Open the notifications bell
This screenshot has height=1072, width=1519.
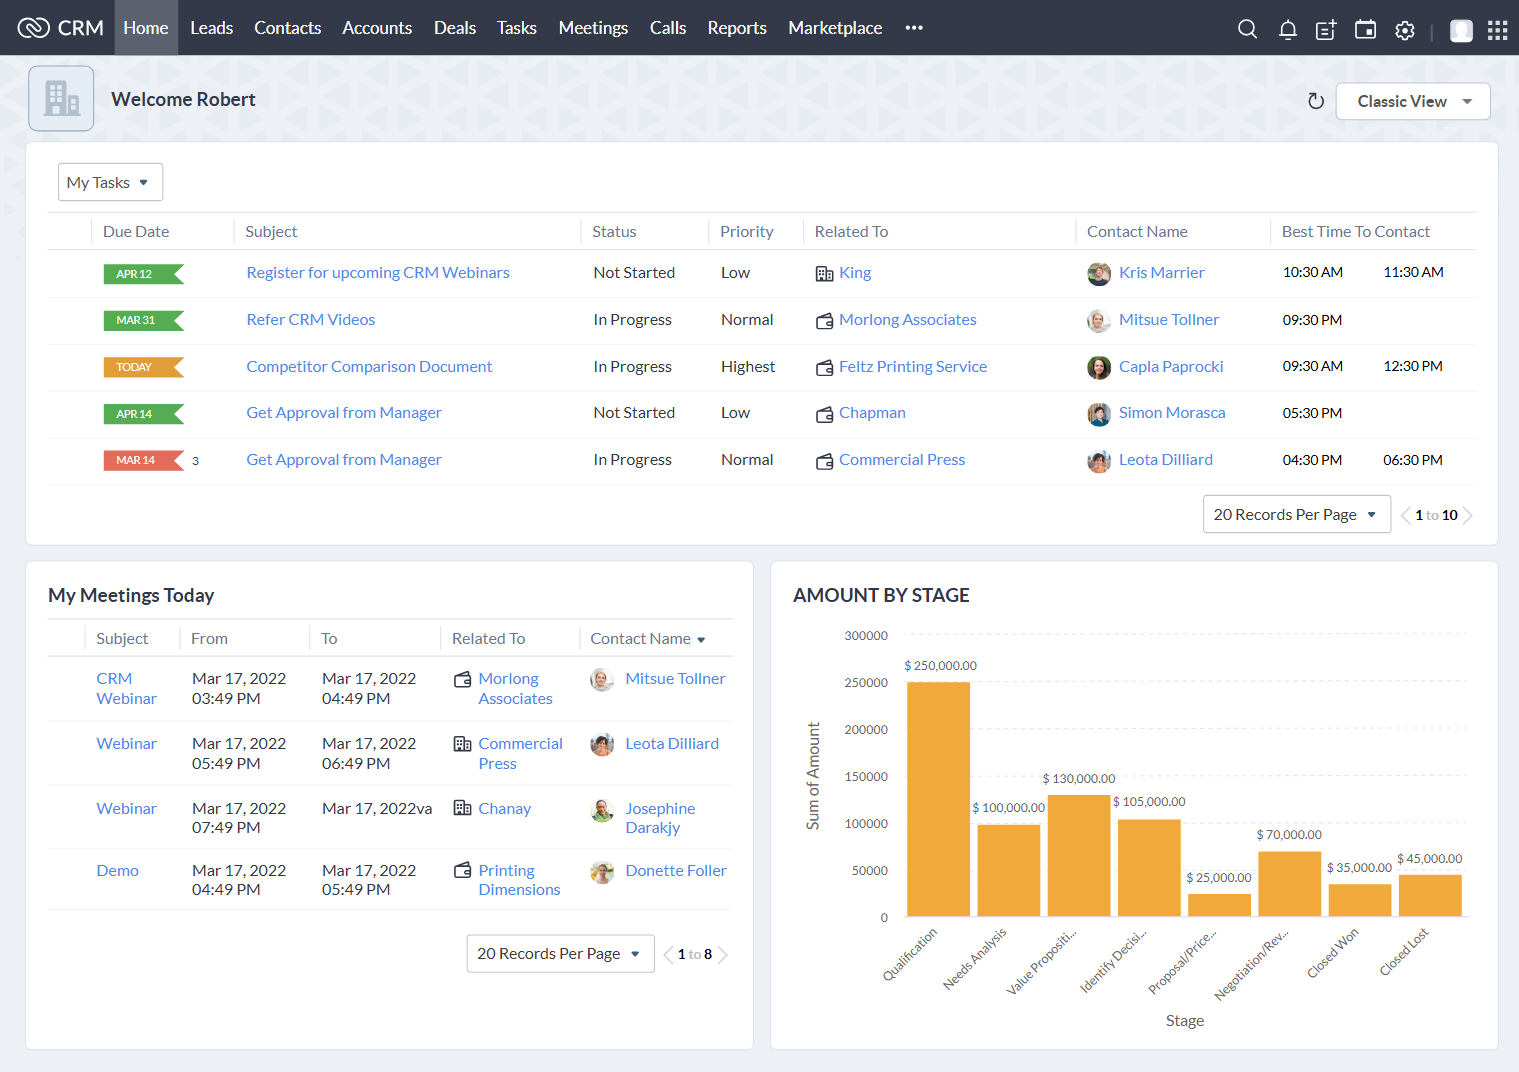click(x=1288, y=29)
